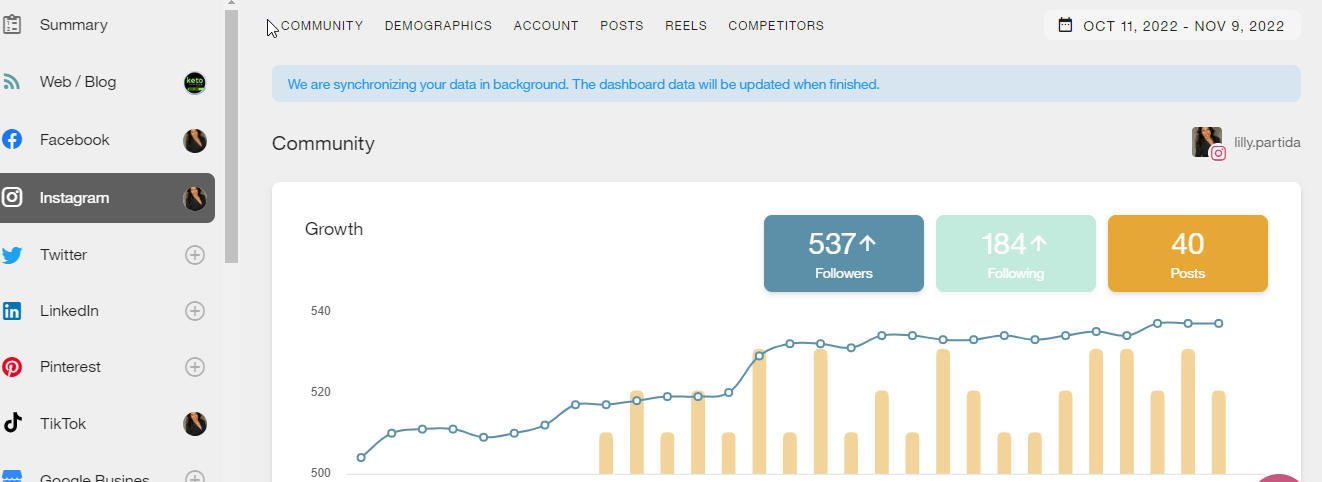Add a Google Business account with plus icon
The height and width of the screenshot is (482, 1322).
pyautogui.click(x=195, y=477)
